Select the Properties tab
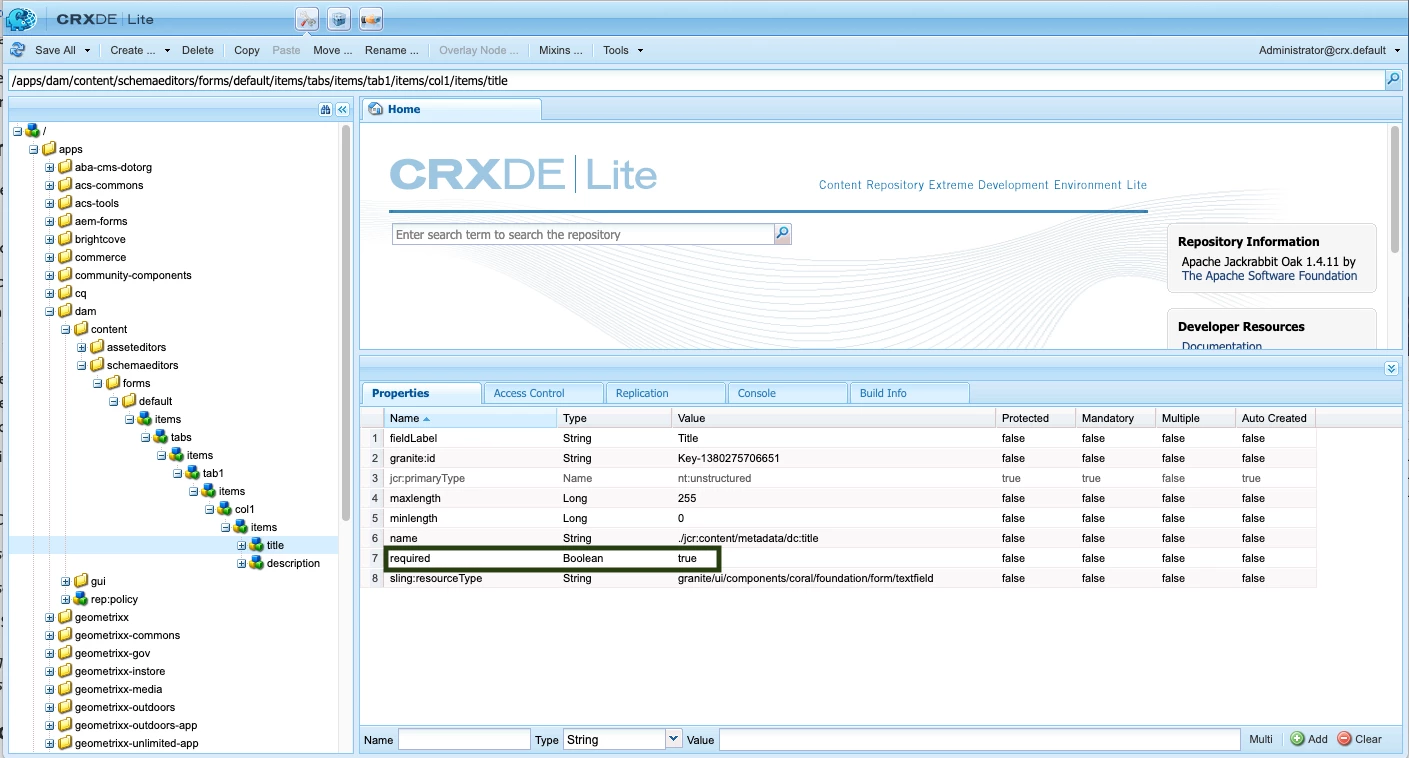This screenshot has width=1409, height=758. 421,393
